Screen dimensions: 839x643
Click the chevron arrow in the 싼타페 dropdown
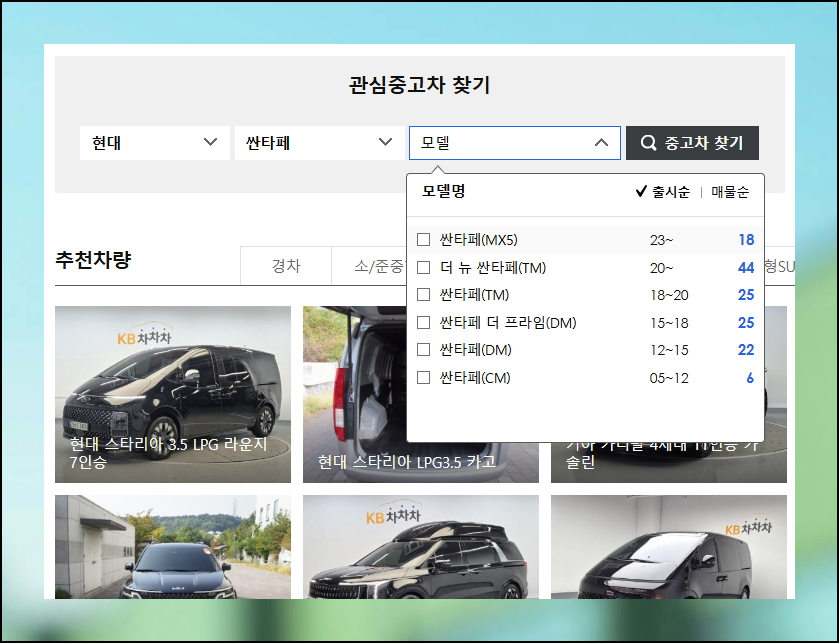[385, 142]
